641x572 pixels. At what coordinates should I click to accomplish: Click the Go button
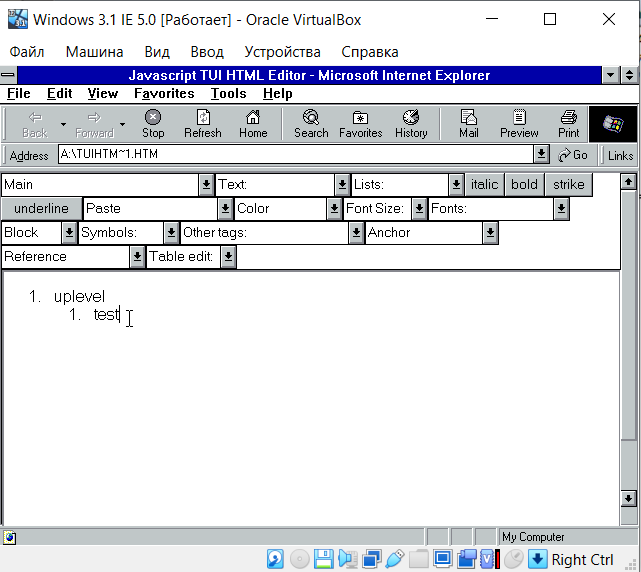[x=573, y=155]
